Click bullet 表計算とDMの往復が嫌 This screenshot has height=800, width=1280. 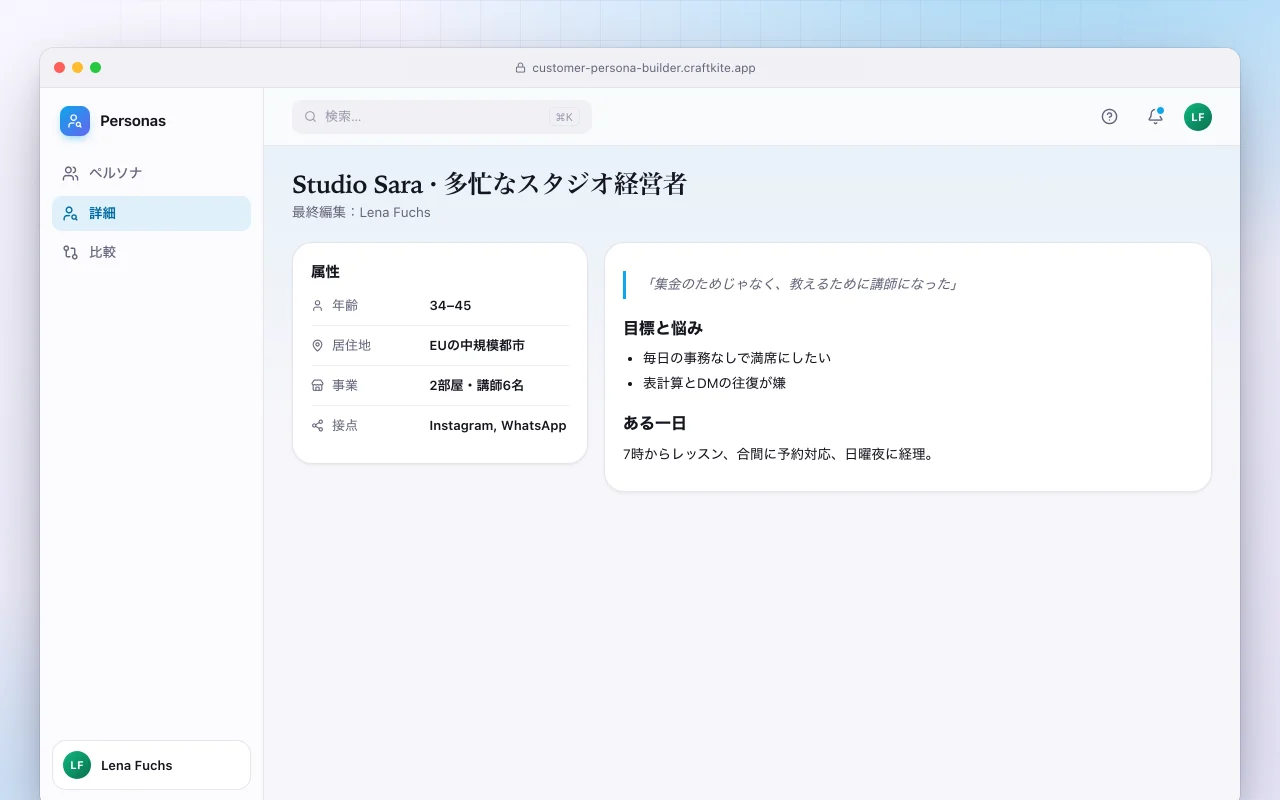point(714,383)
